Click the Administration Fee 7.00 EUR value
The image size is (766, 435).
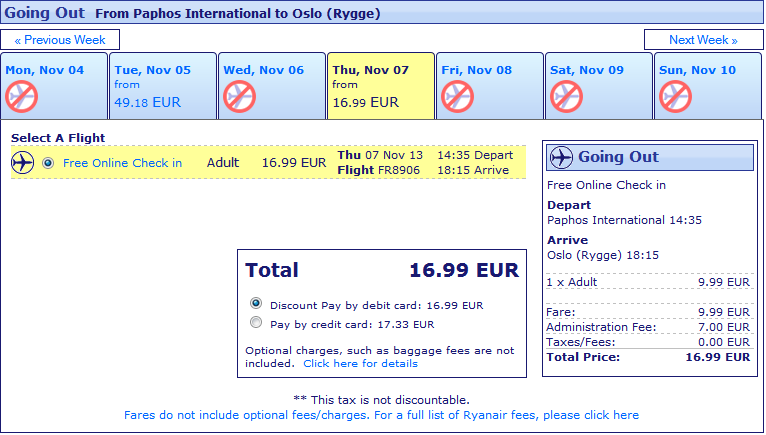point(724,327)
